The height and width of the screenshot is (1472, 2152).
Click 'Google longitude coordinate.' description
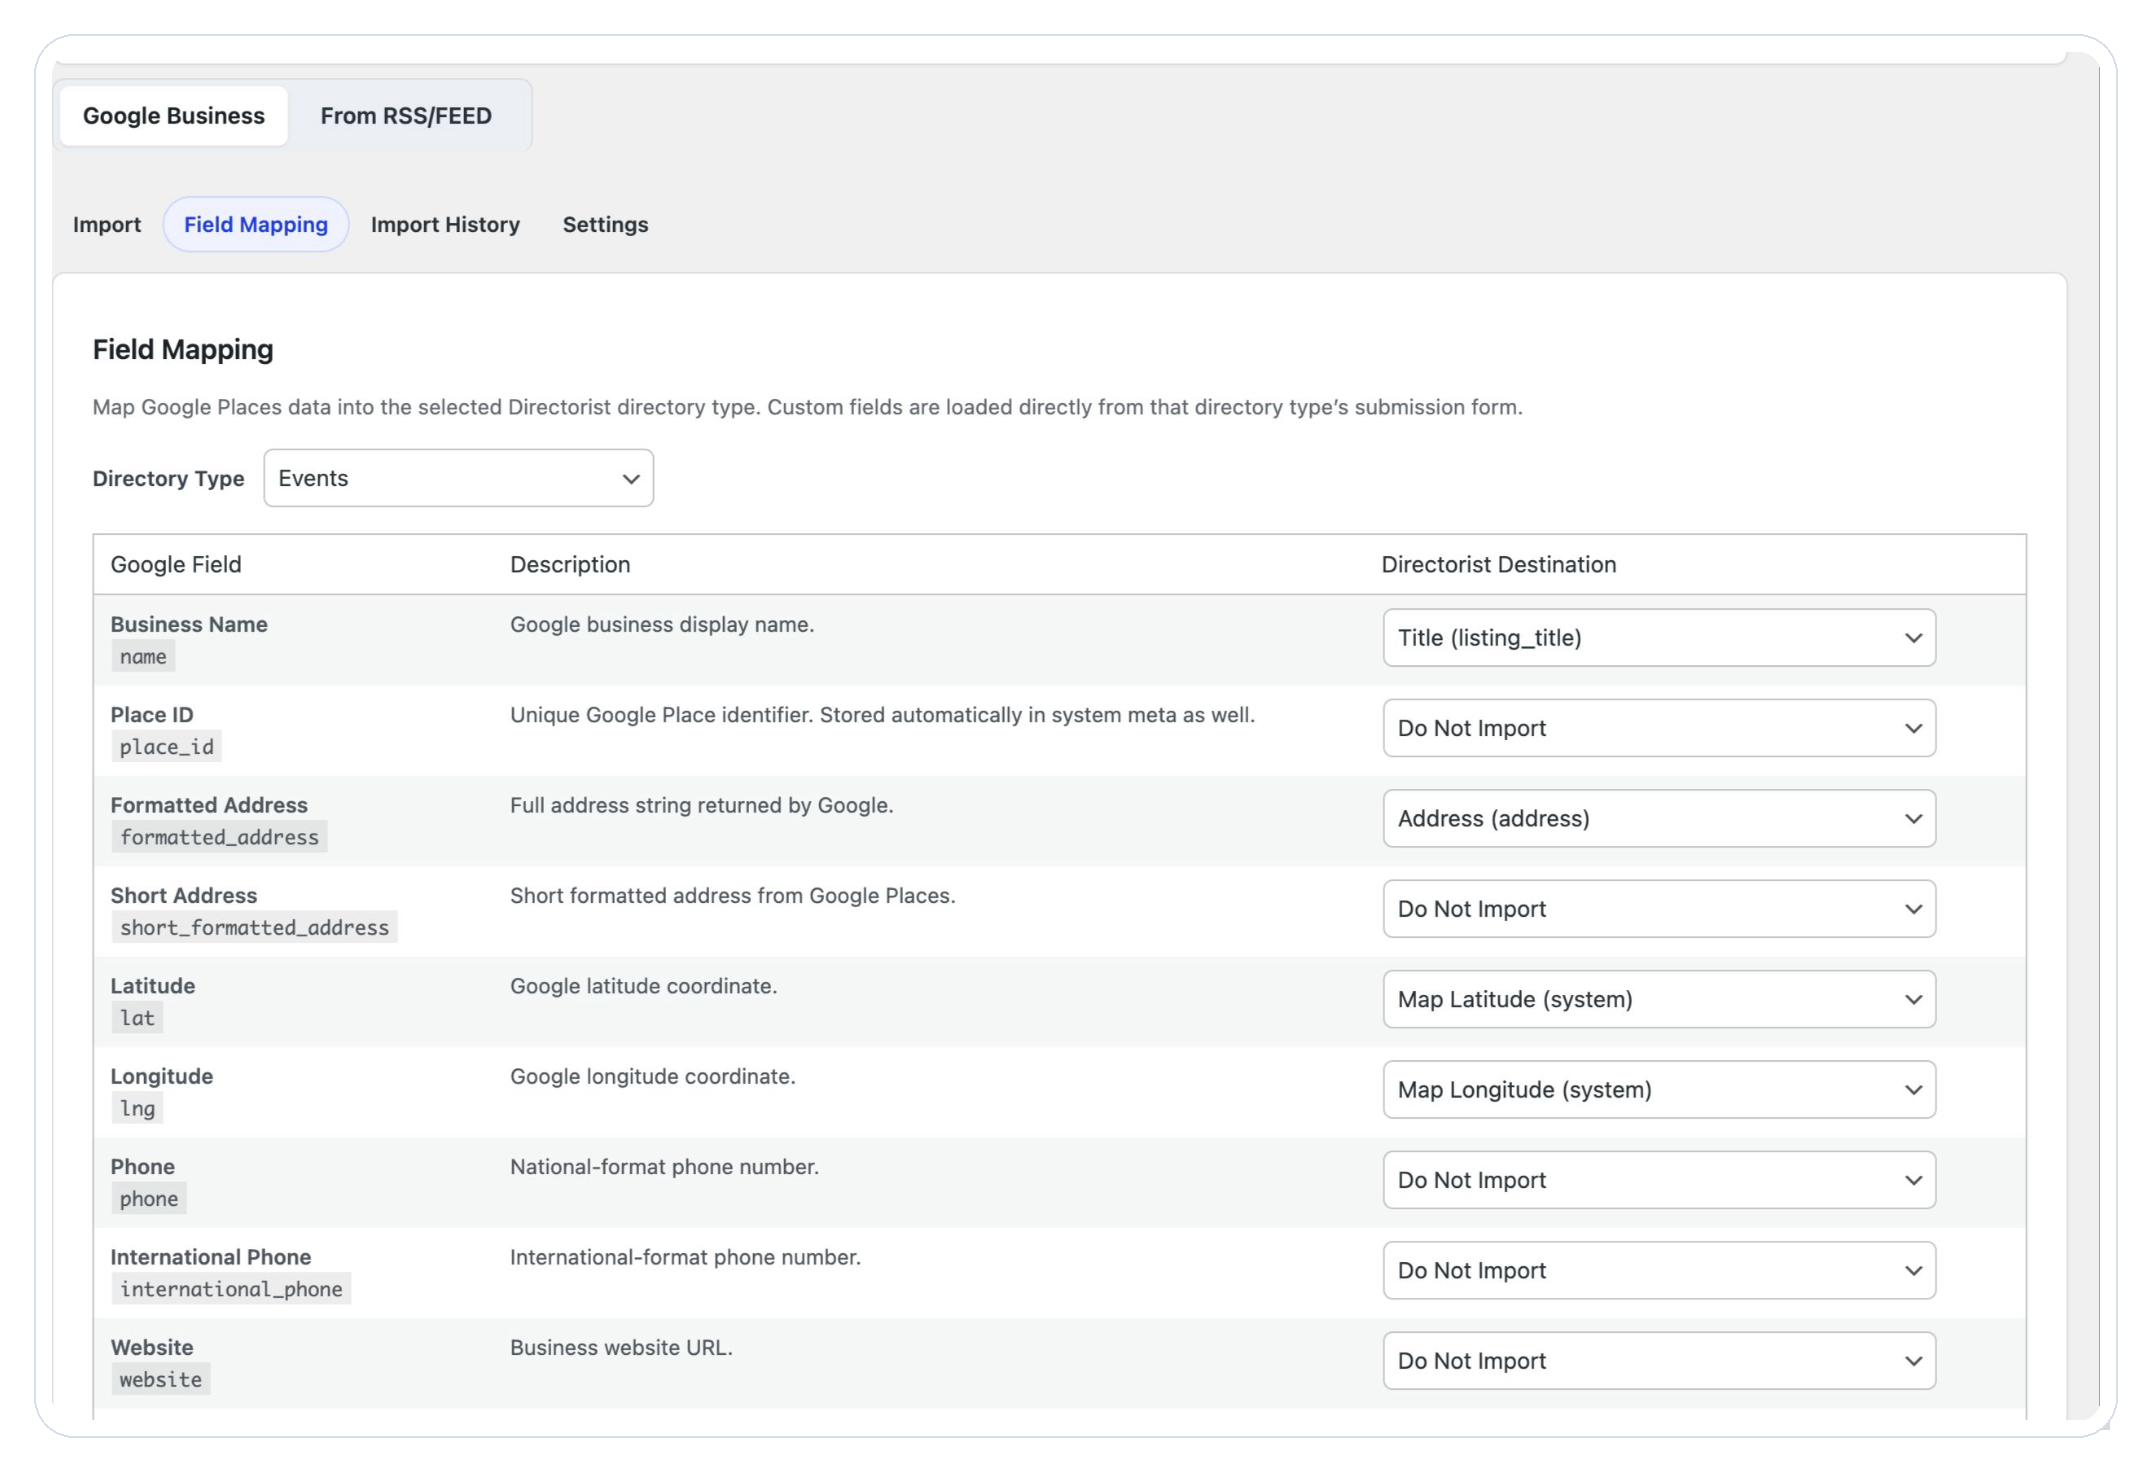[653, 1076]
